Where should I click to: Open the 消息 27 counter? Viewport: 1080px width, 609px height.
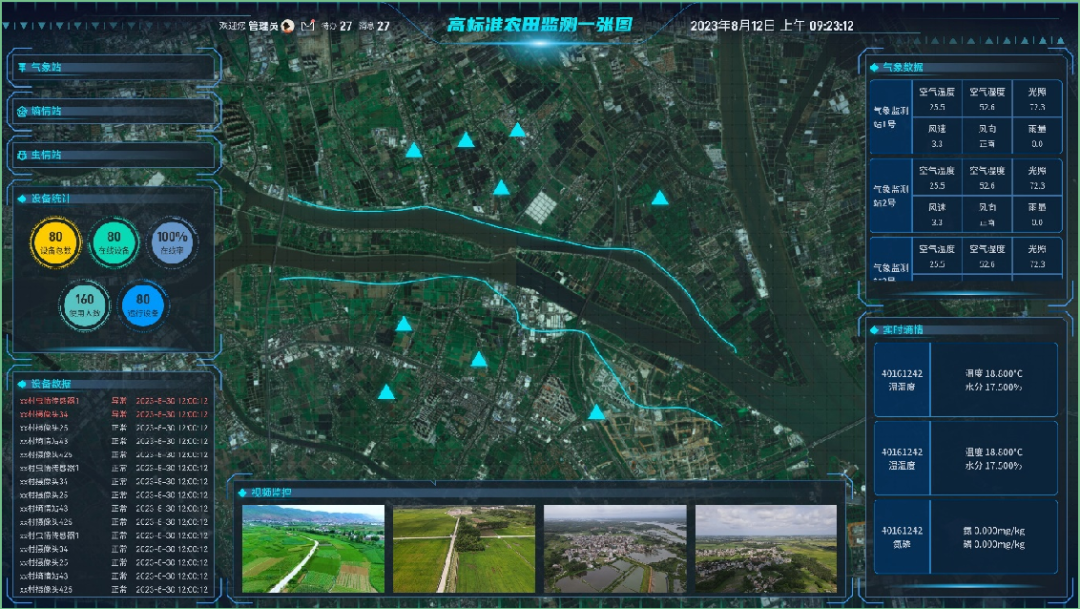click(374, 26)
